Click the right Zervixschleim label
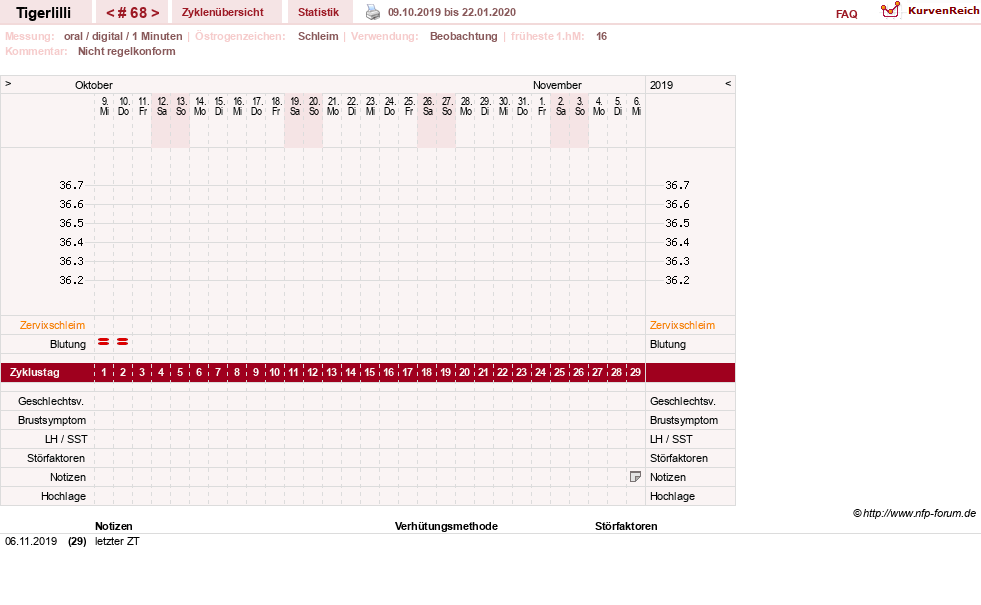Image resolution: width=981 pixels, height=605 pixels. [x=682, y=325]
